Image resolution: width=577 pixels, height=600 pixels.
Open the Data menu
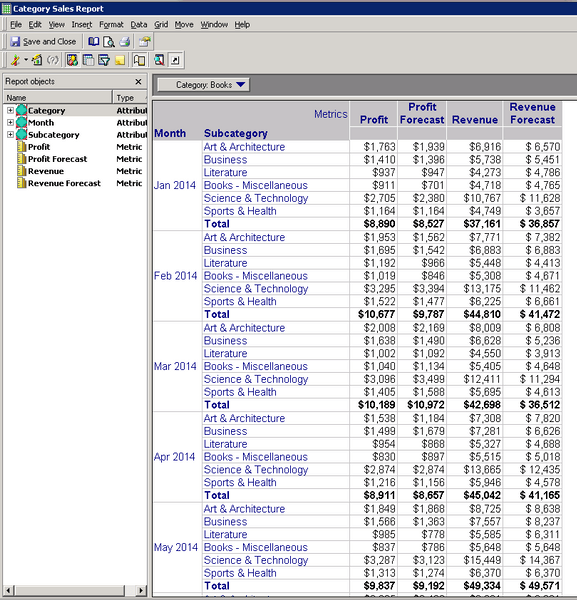pos(139,24)
